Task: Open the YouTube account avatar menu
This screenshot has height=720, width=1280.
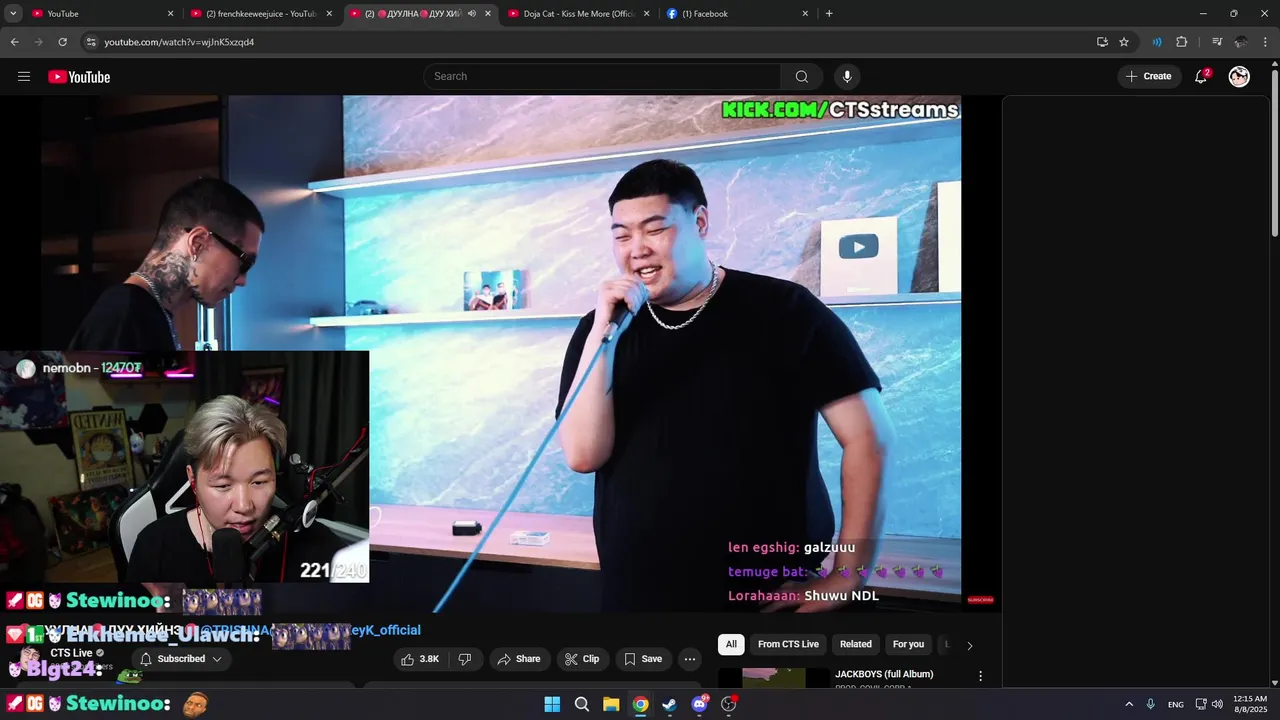Action: click(x=1239, y=77)
